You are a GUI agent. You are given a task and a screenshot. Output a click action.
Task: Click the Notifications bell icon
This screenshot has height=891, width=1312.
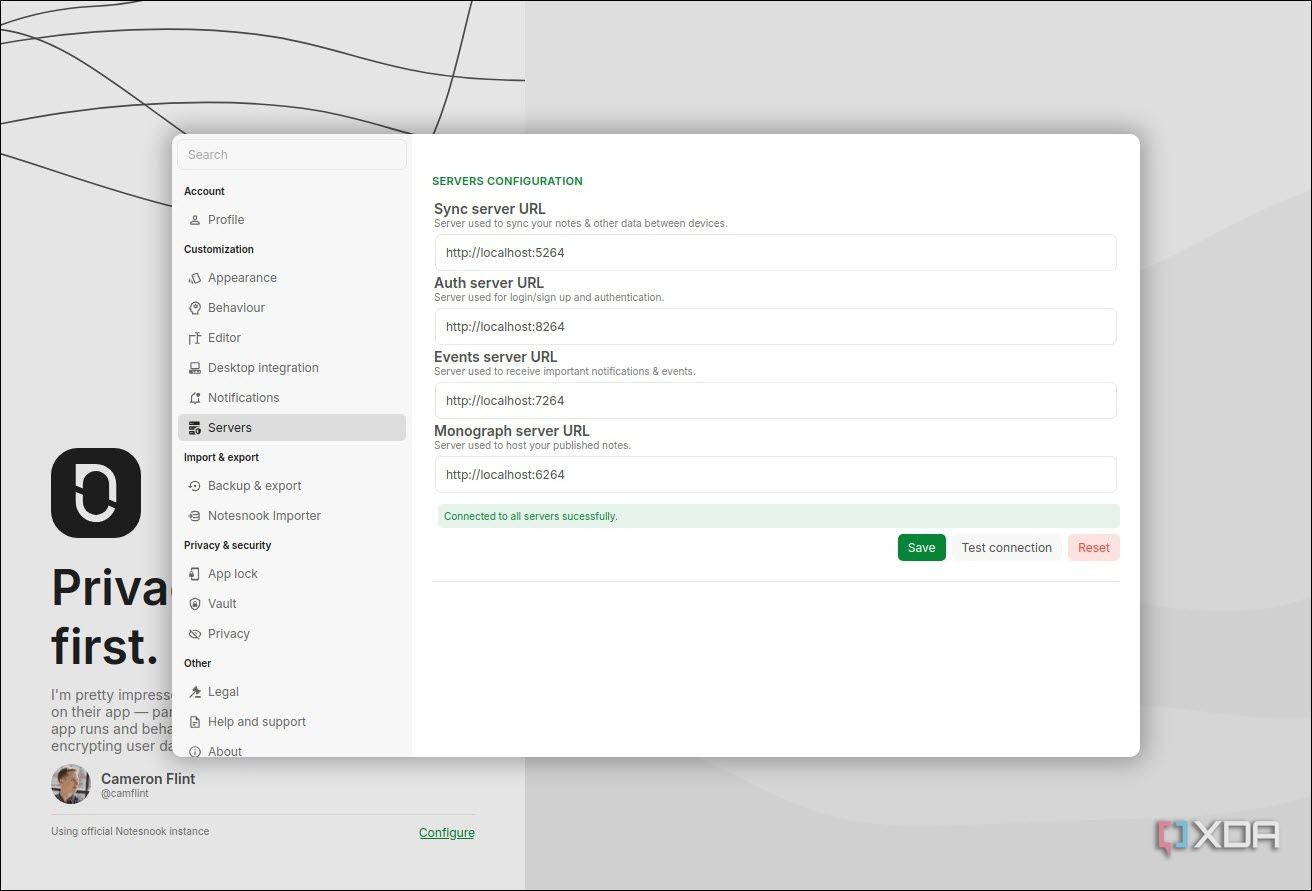tap(195, 398)
